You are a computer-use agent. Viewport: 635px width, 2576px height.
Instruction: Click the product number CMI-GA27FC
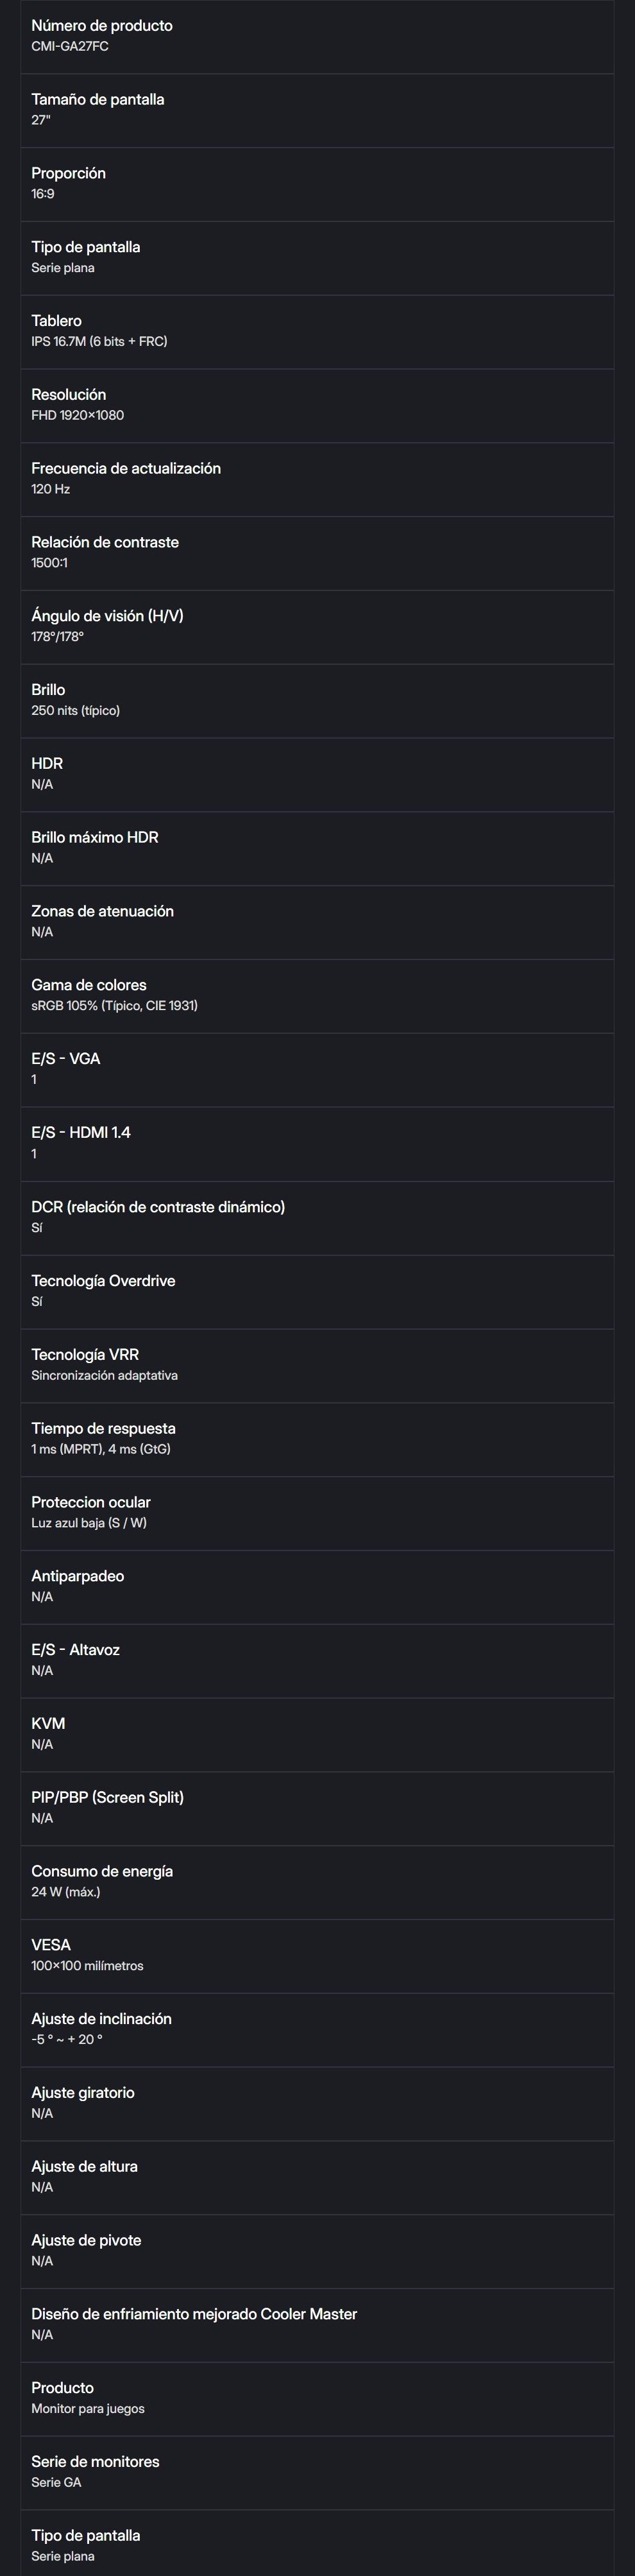pos(70,46)
